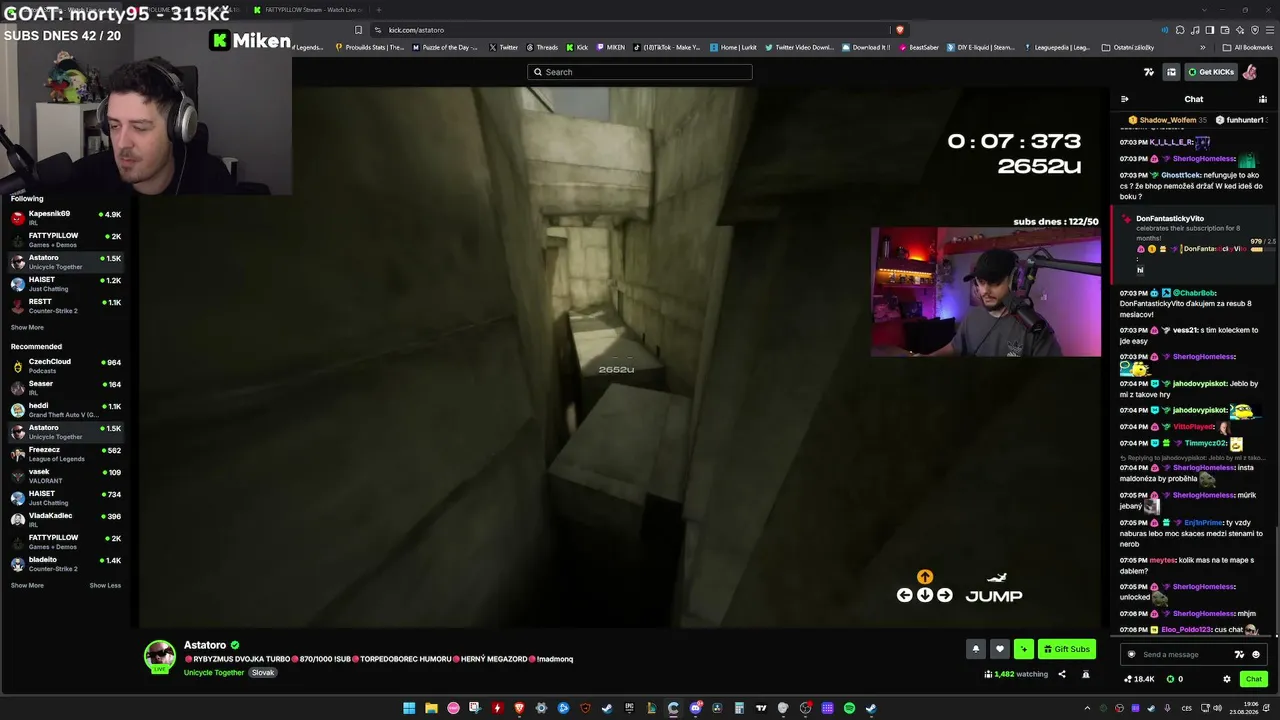Collapse chat panel with arrow icon

point(1125,99)
